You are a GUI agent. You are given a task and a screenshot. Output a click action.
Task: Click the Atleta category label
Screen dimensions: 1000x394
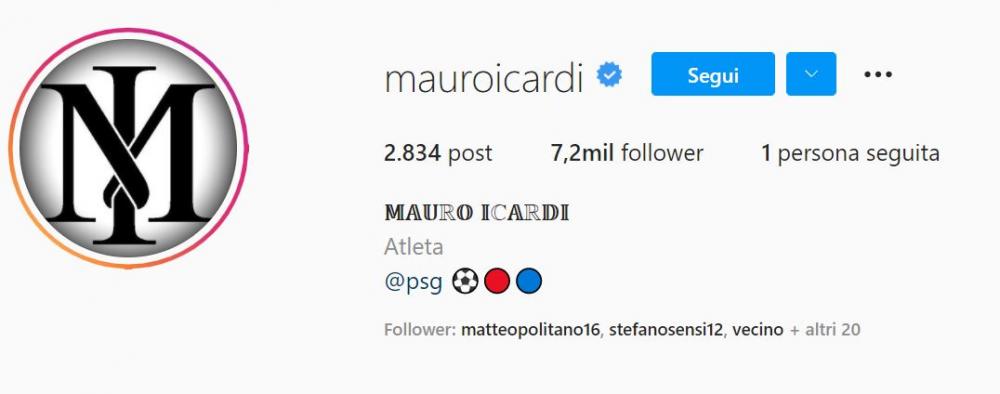tap(413, 247)
